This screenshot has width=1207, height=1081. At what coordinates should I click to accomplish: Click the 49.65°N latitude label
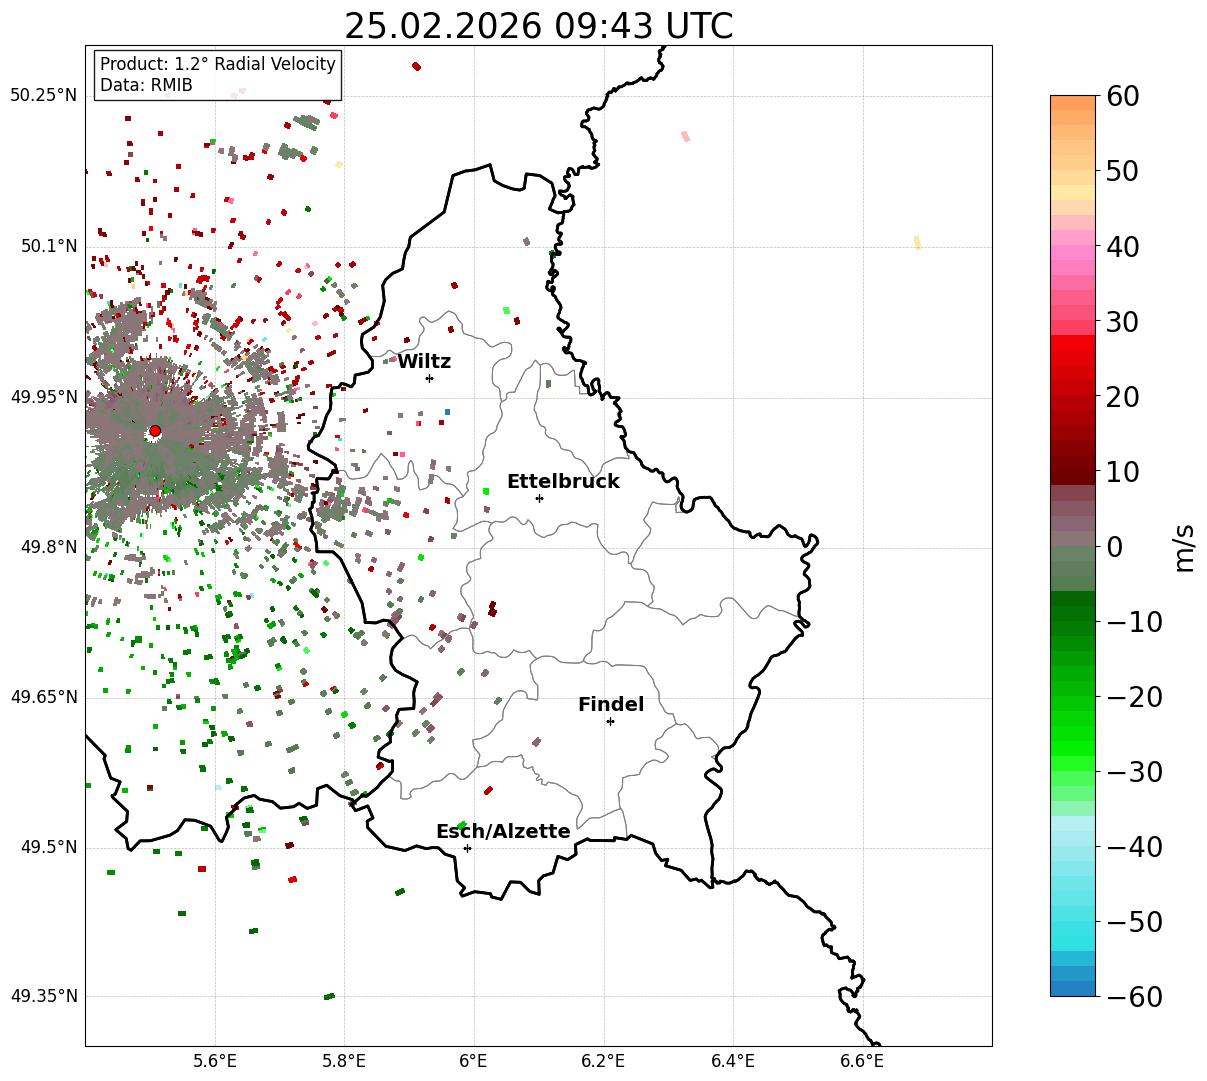coord(44,697)
